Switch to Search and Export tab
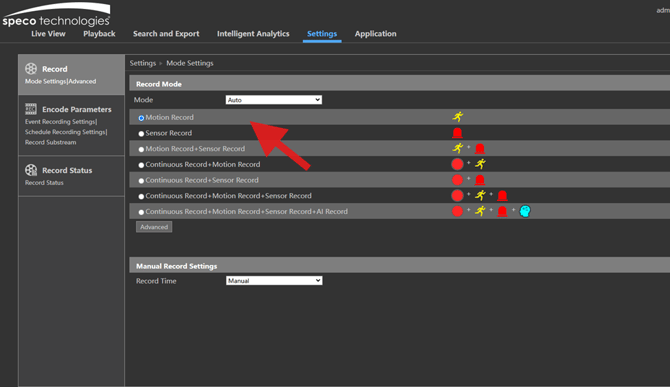Viewport: 670px width, 387px height. 166,34
